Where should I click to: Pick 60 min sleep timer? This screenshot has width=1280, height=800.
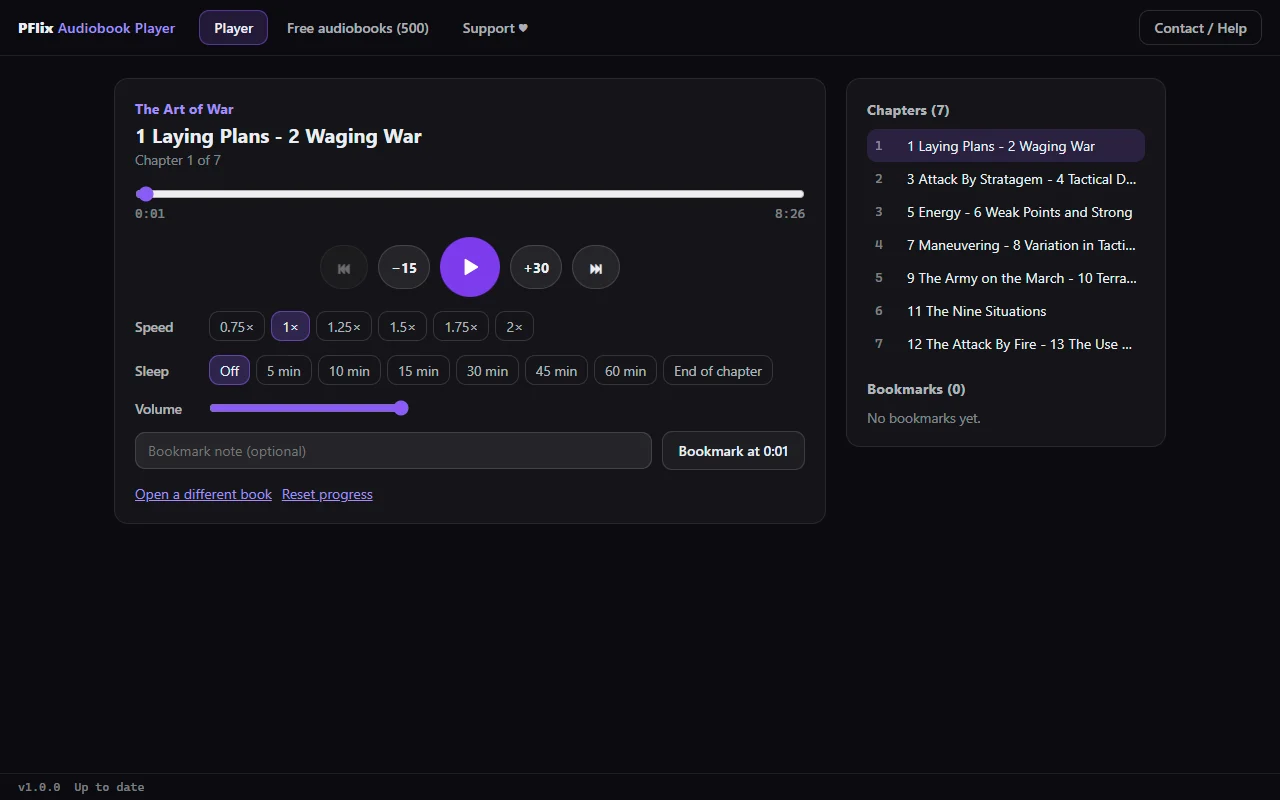[x=626, y=371]
